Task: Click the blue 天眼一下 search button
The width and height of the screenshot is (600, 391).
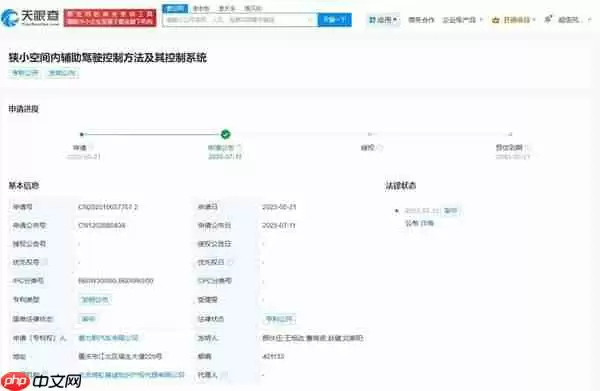Action: click(334, 20)
